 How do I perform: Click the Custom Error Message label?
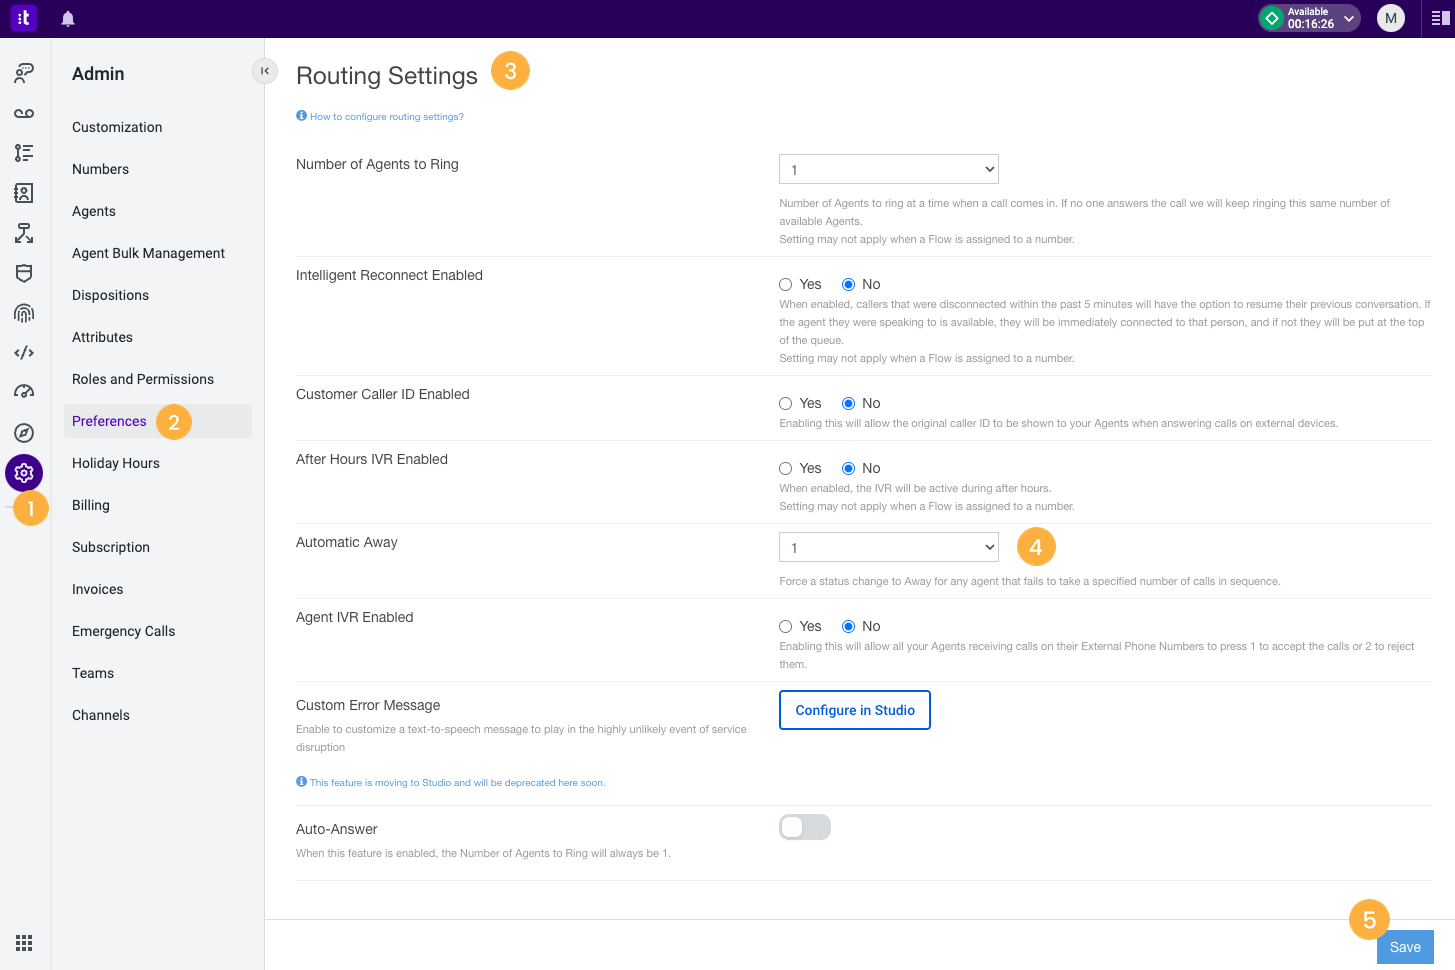[368, 705]
